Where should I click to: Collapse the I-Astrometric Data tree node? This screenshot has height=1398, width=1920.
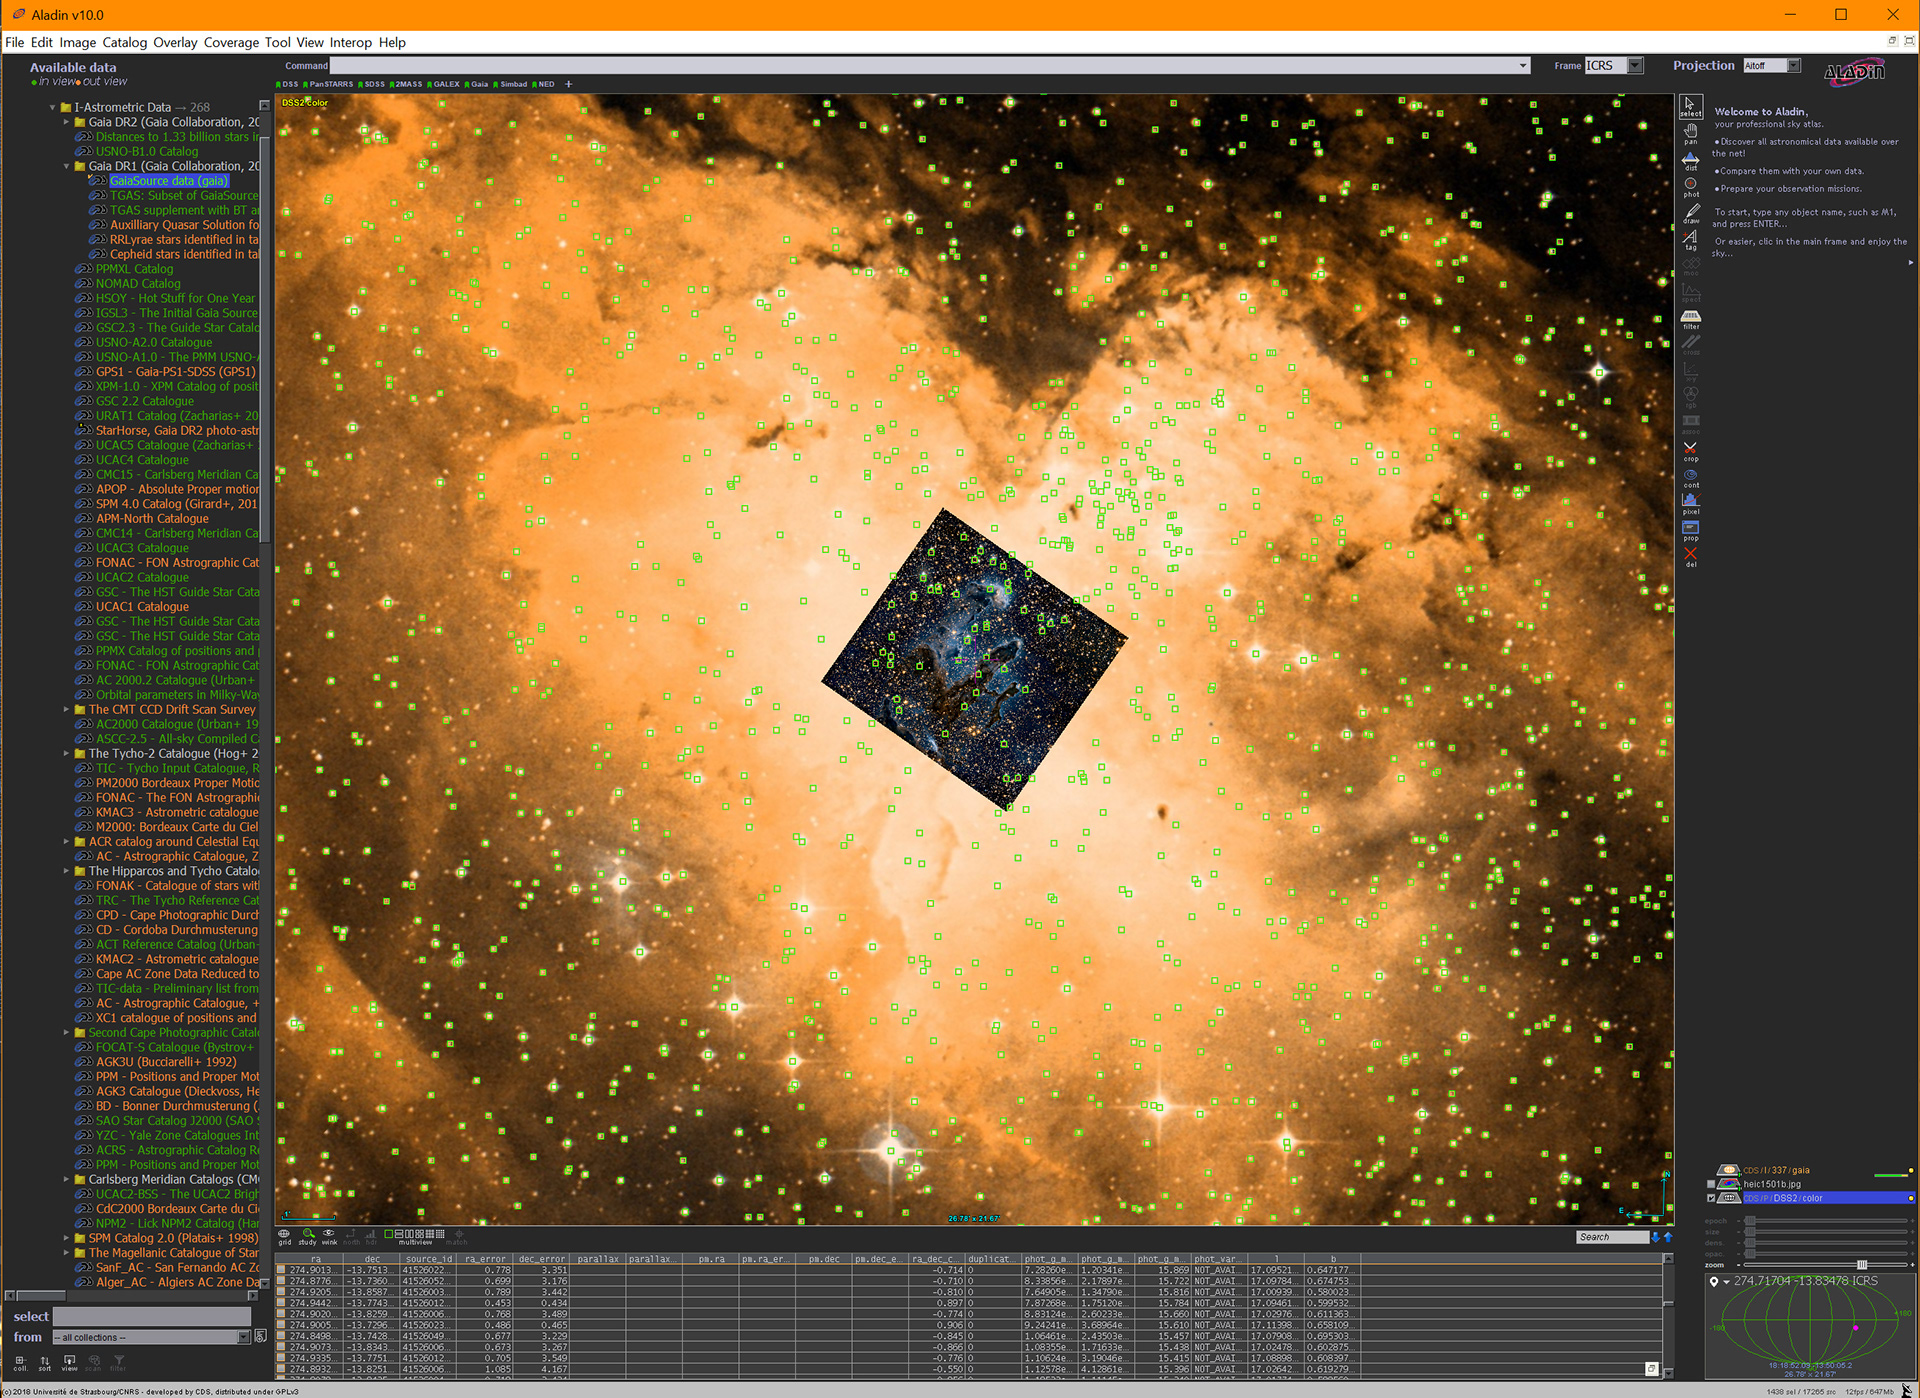point(52,107)
